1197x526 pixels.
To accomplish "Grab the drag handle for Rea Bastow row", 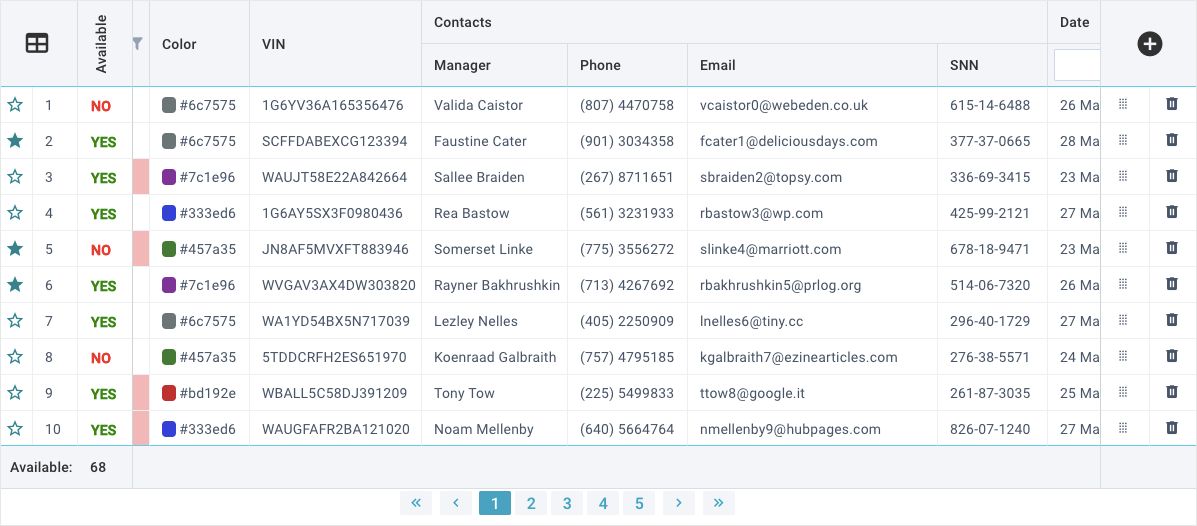I will pyautogui.click(x=1123, y=212).
